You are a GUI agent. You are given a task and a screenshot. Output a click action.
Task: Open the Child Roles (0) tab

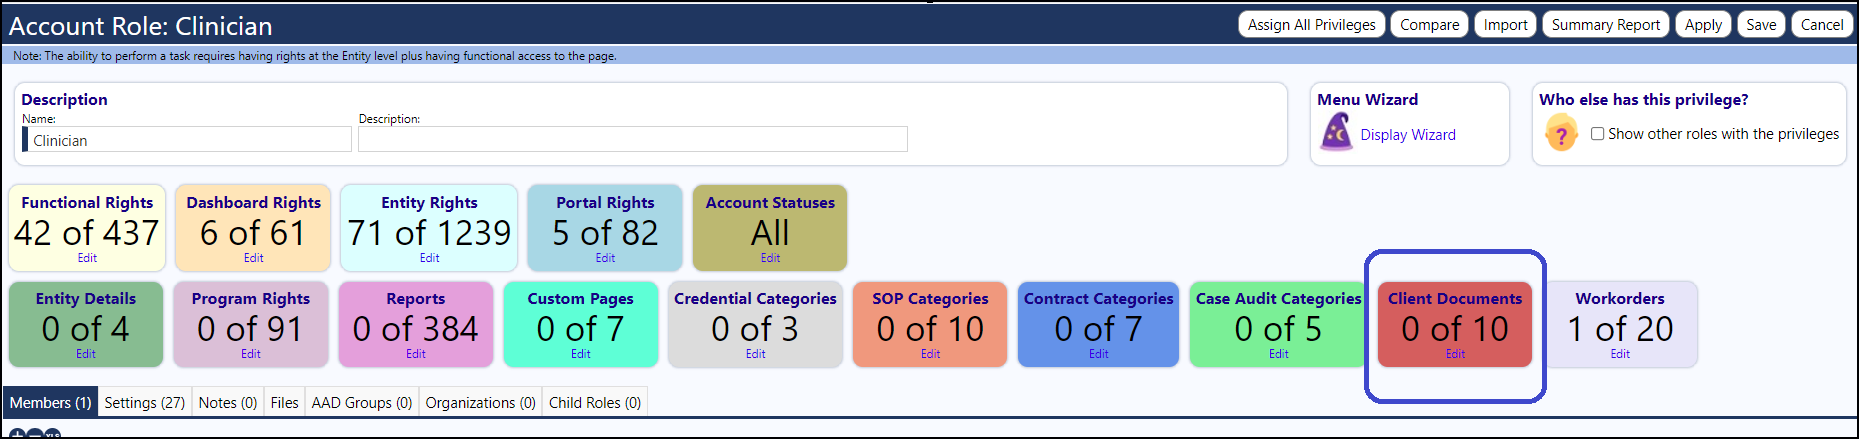[x=595, y=402]
